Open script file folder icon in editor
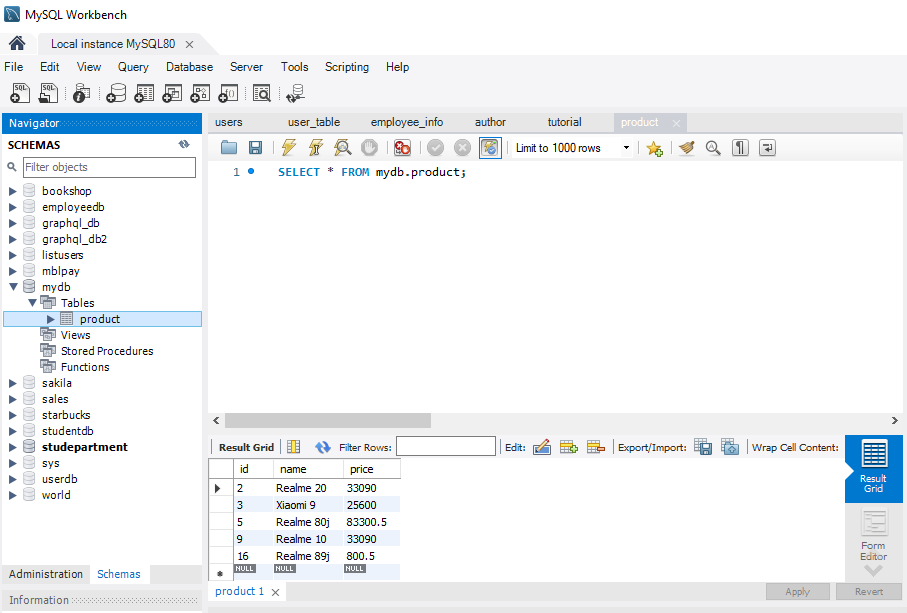 tap(229, 148)
